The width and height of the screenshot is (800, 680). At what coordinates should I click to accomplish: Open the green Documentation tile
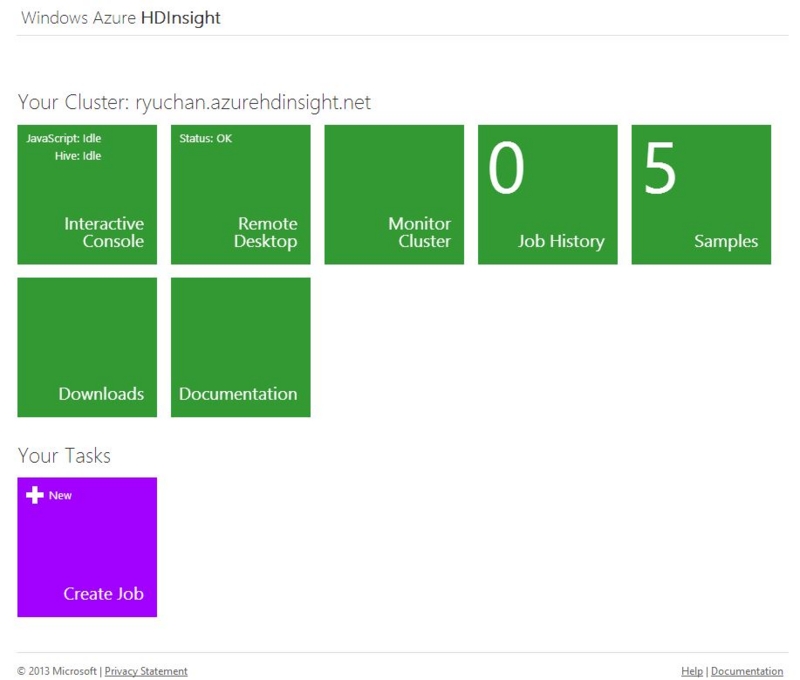pos(241,347)
